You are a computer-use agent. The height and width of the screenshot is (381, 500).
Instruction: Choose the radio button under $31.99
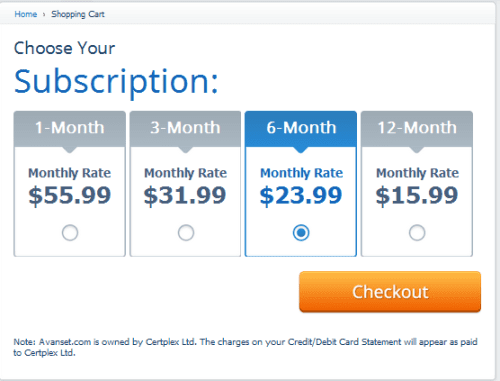pyautogui.click(x=186, y=233)
